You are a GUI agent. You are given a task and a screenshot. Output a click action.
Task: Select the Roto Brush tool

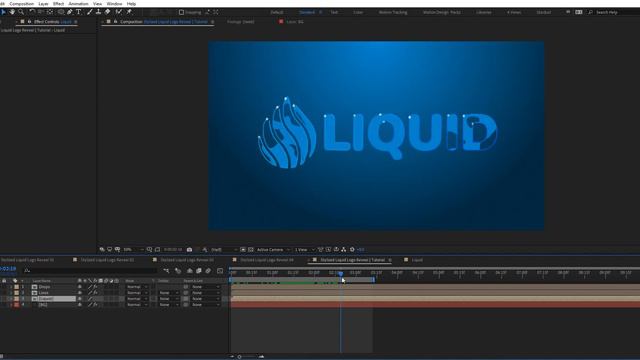click(x=119, y=12)
